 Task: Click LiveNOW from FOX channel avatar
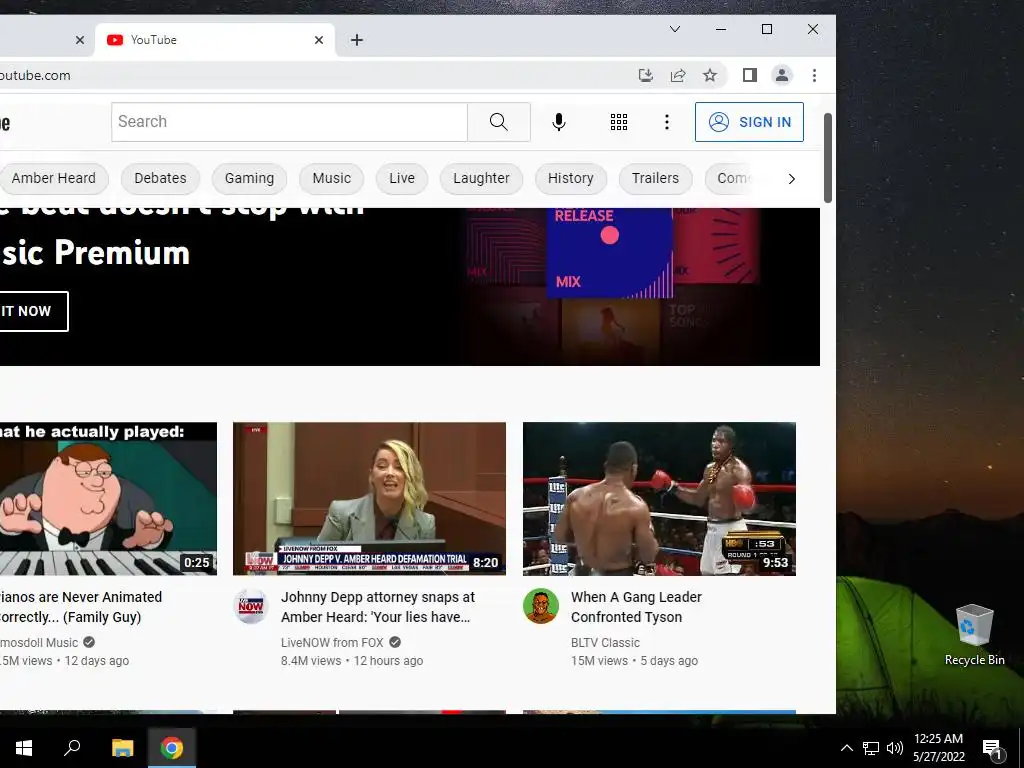[251, 606]
